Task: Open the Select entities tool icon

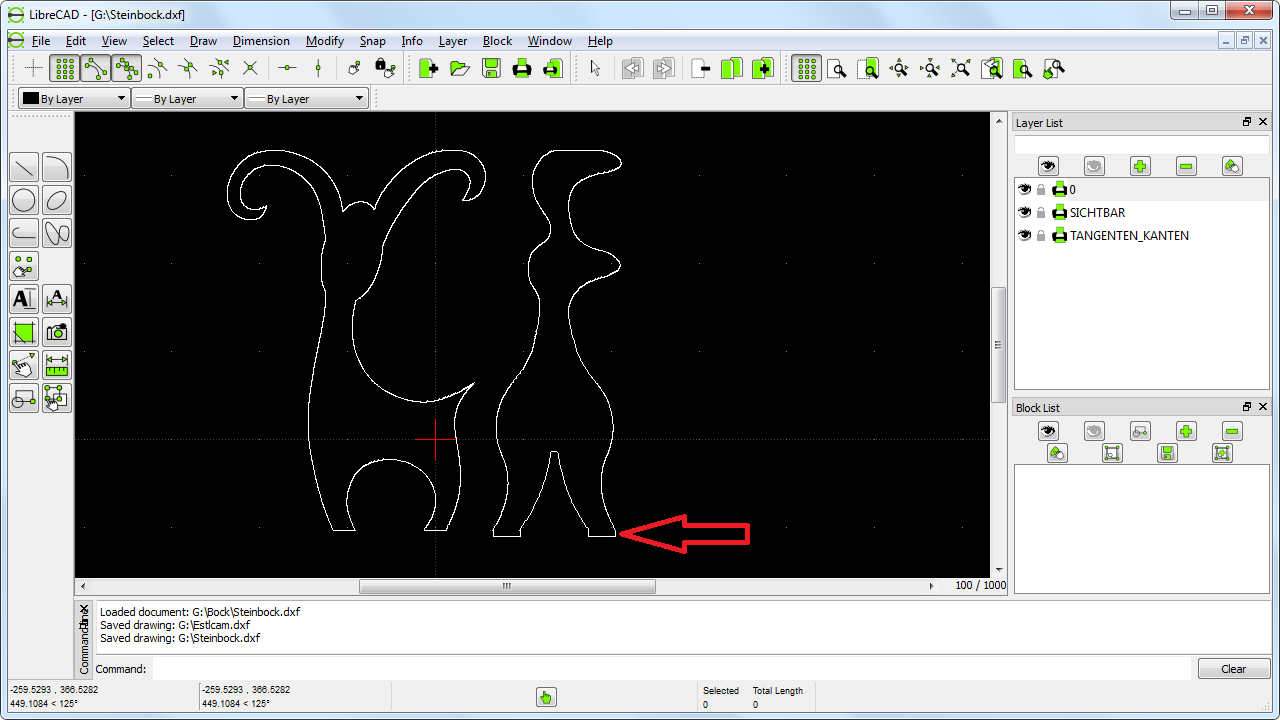Action: point(57,398)
